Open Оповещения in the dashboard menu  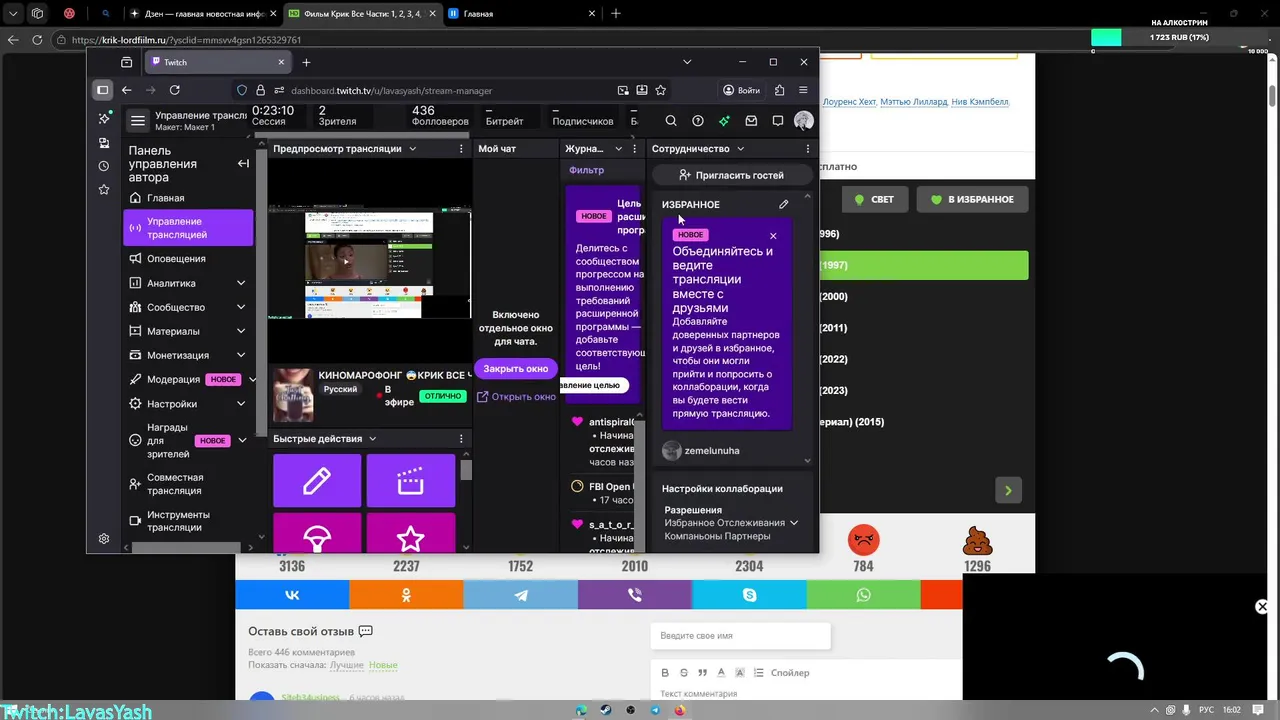[186, 258]
